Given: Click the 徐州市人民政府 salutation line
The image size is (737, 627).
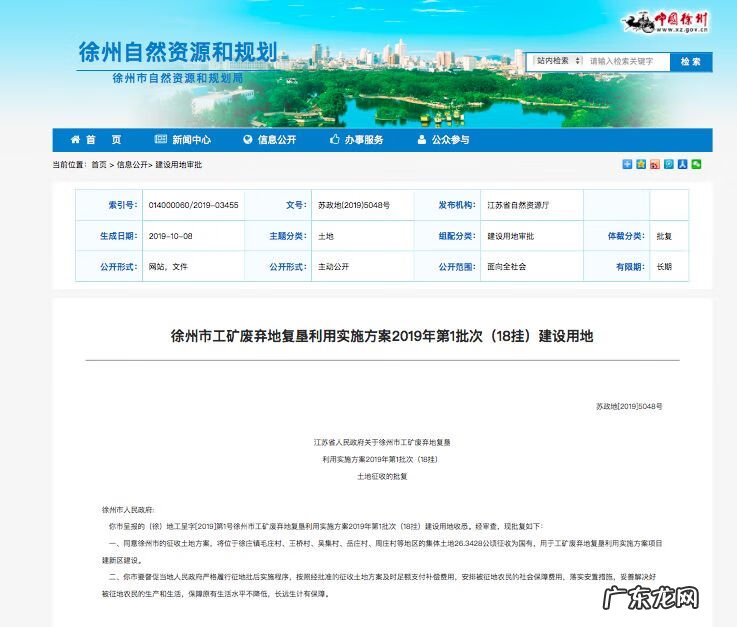Looking at the screenshot, I should point(128,509).
